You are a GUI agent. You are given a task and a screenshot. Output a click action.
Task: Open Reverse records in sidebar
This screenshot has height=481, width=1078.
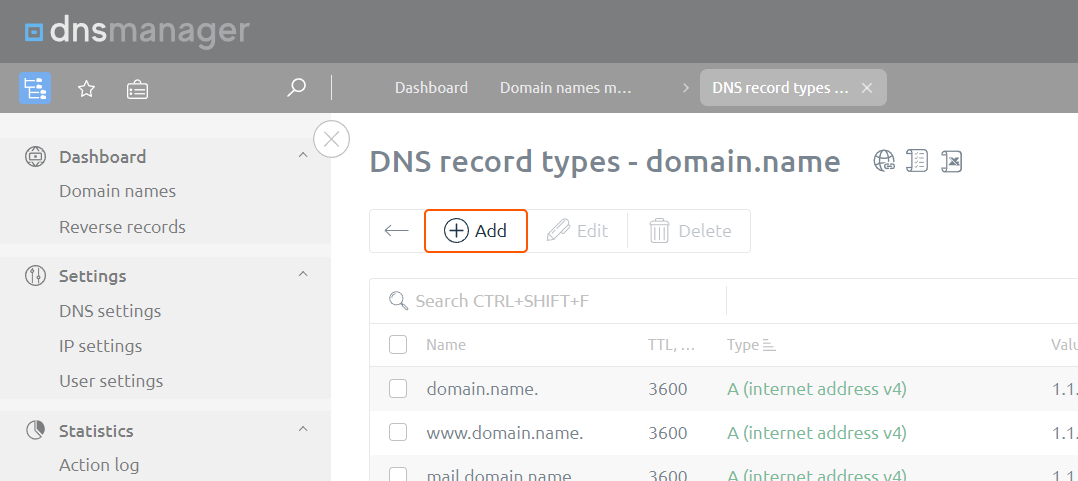pos(122,227)
